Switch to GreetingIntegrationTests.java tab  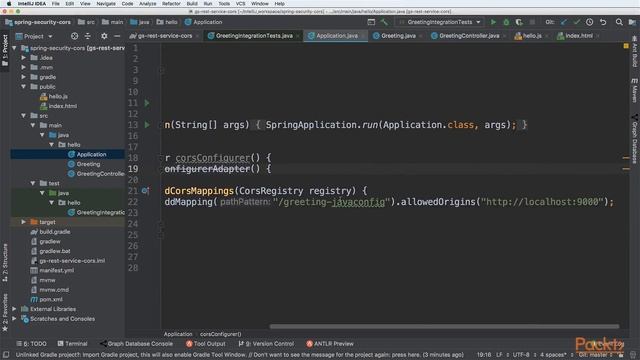tap(253, 36)
